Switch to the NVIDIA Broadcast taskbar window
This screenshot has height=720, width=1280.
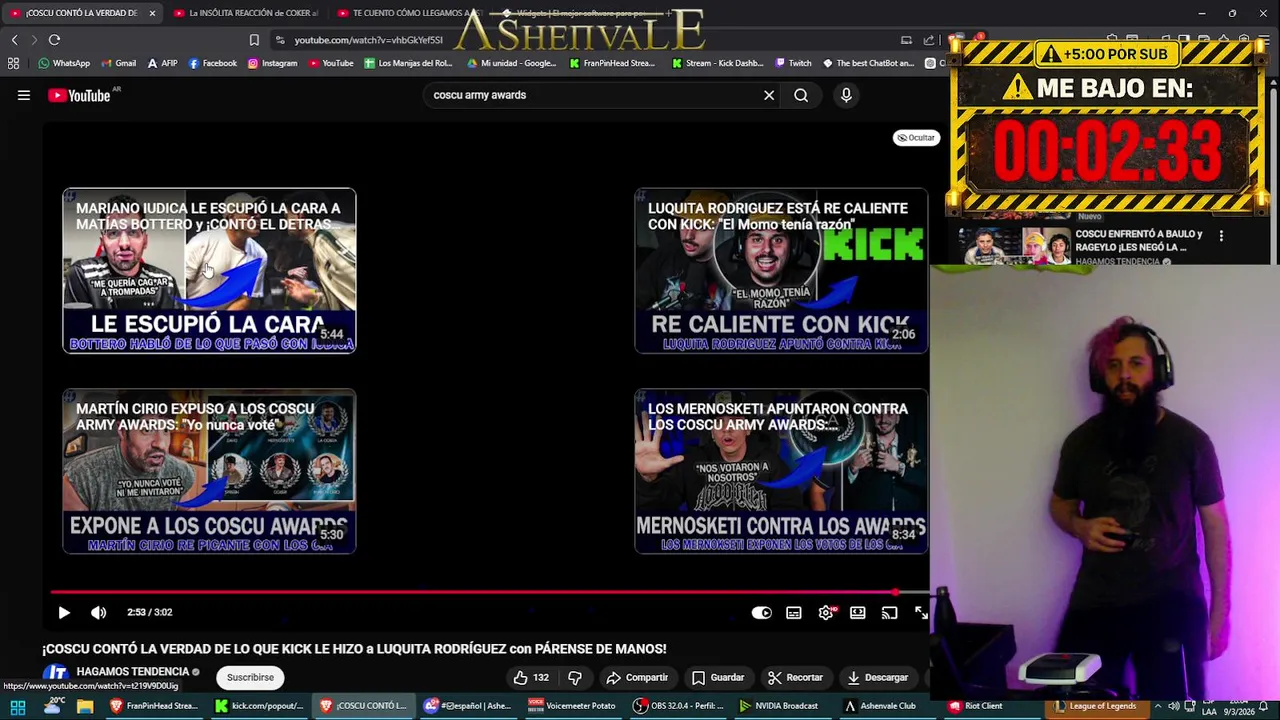[783, 706]
